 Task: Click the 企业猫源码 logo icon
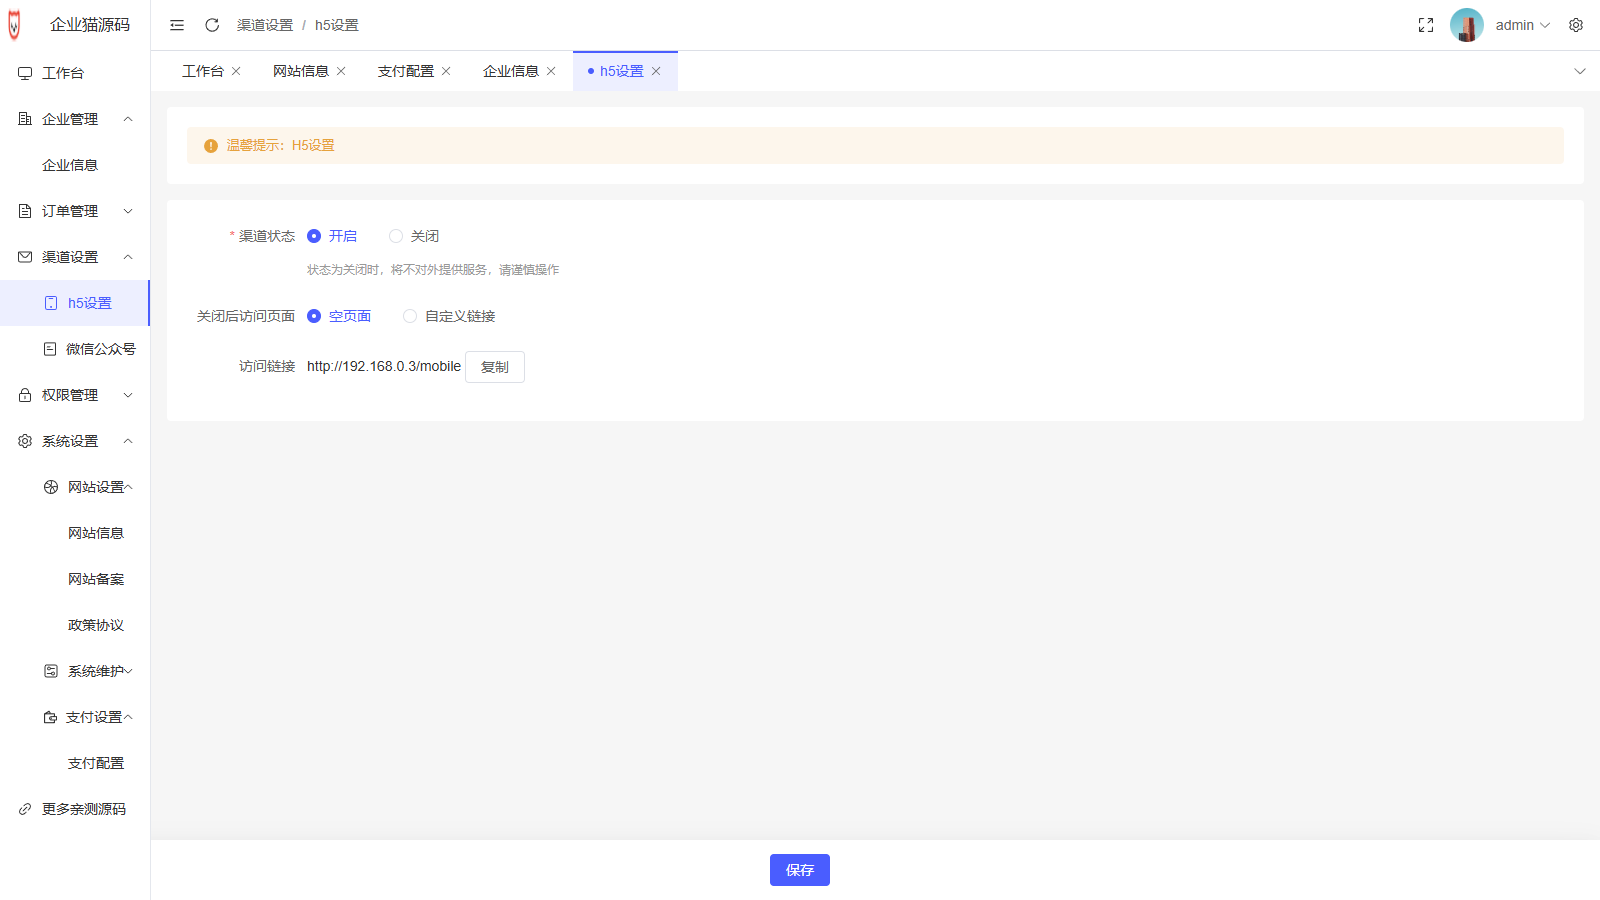coord(14,25)
